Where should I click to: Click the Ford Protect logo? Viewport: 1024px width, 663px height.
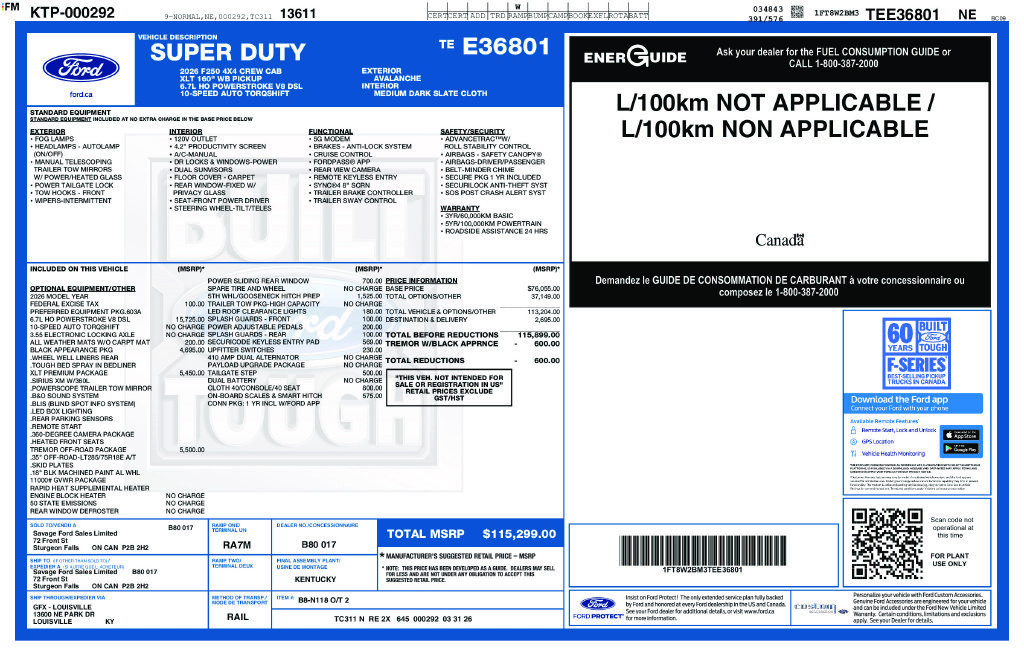[x=598, y=608]
